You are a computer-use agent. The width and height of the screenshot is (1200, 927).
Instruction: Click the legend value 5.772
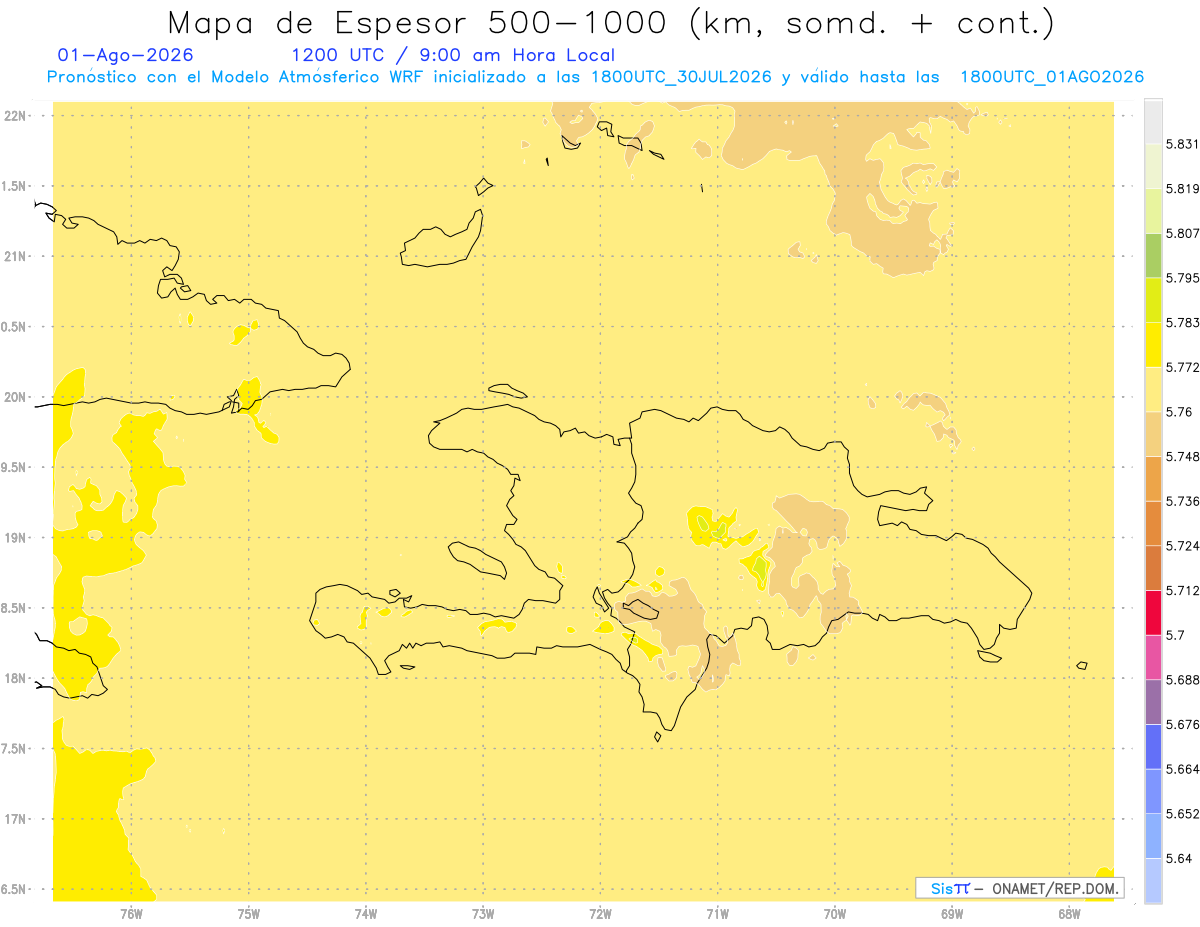(x=1182, y=367)
